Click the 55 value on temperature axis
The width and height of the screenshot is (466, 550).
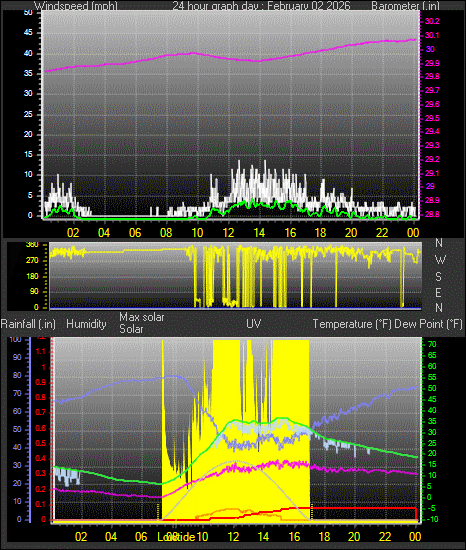click(432, 378)
